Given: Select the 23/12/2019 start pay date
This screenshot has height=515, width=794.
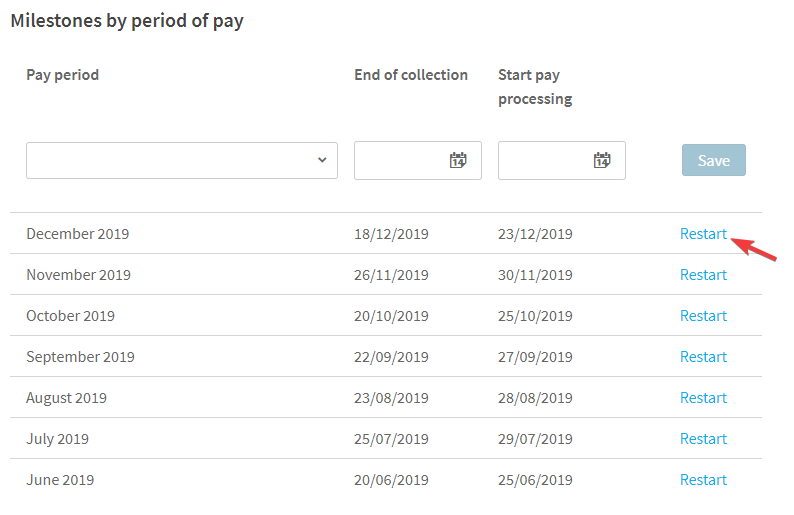Looking at the screenshot, I should pyautogui.click(x=535, y=234).
